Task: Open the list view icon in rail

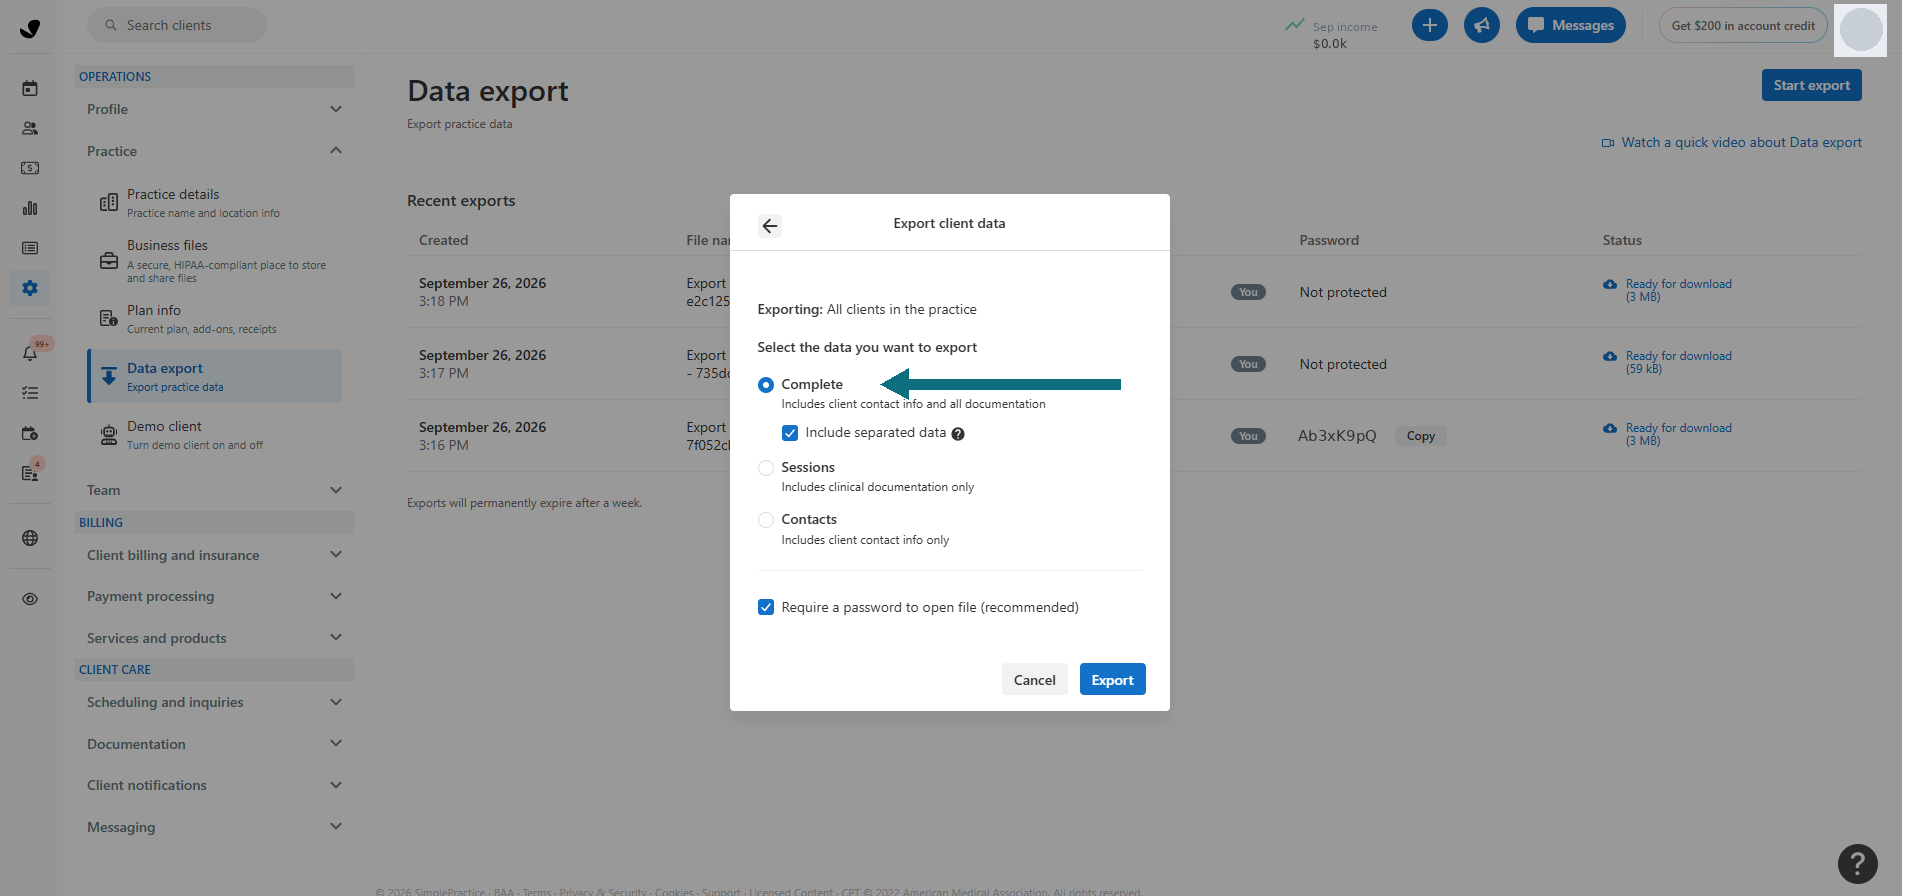Action: click(x=30, y=248)
